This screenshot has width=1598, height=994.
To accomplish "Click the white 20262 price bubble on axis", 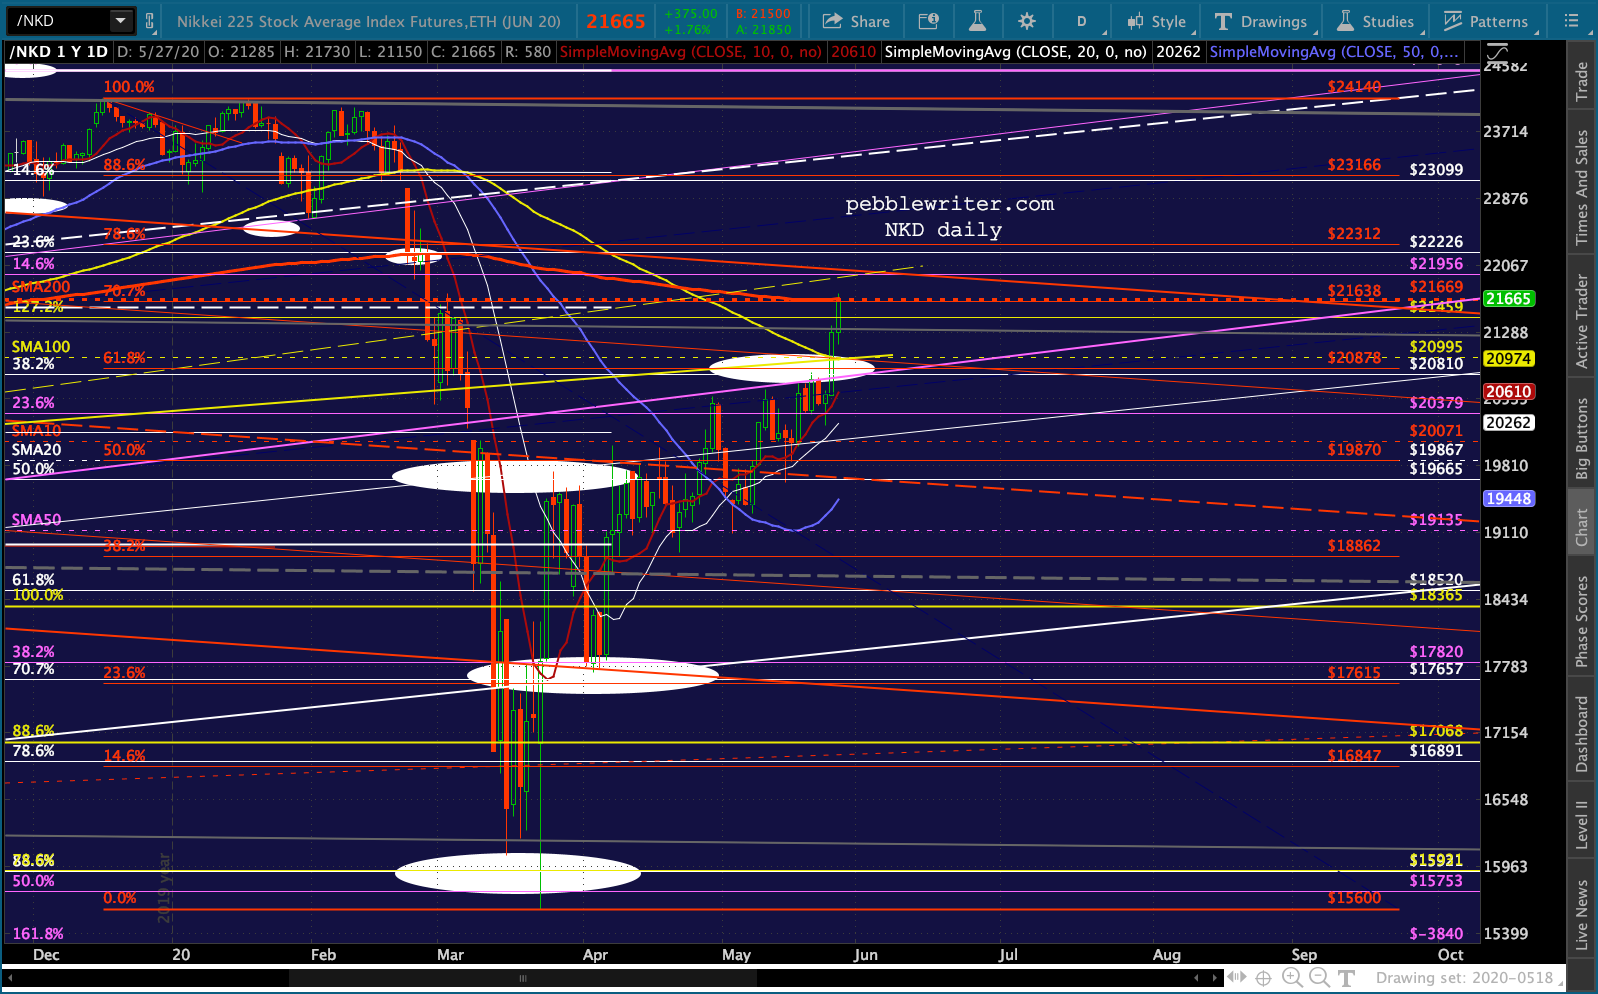I will pos(1508,423).
